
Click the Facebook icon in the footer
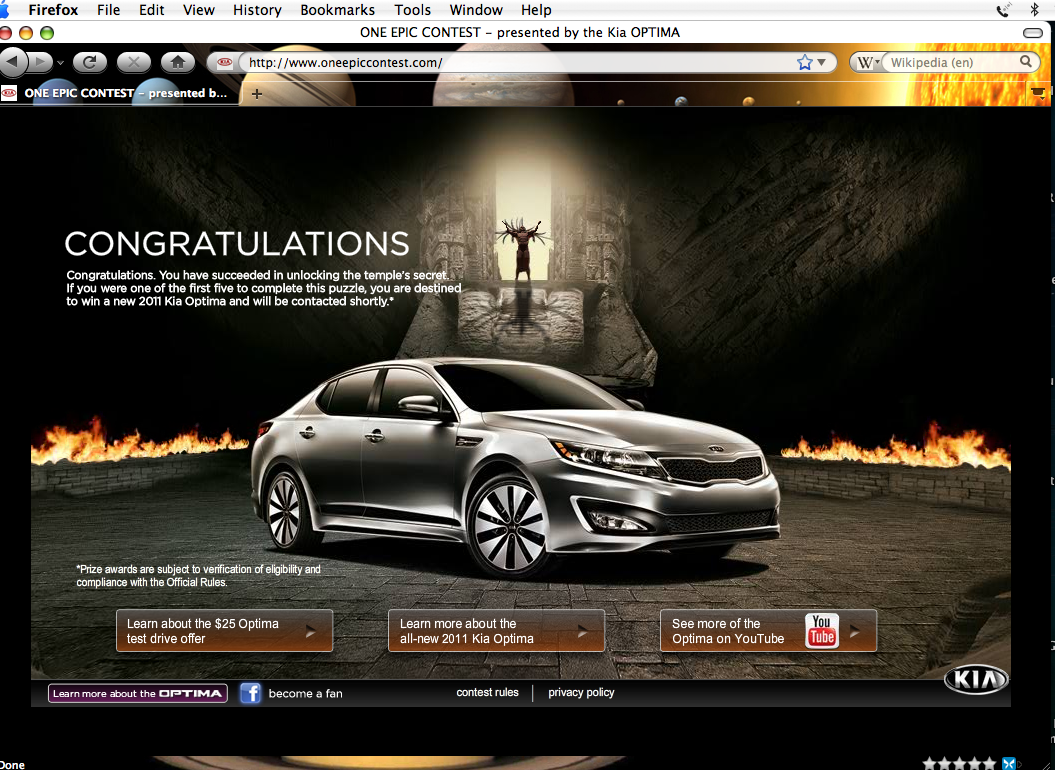click(250, 693)
